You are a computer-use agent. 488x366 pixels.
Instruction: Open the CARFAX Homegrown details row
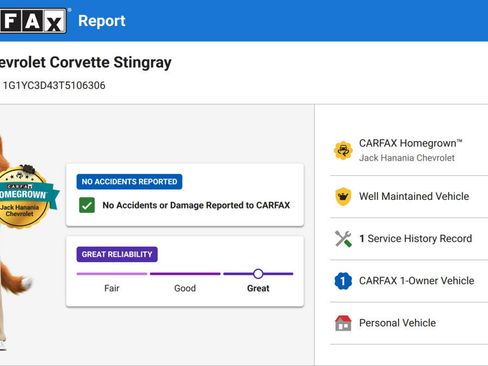(409, 151)
